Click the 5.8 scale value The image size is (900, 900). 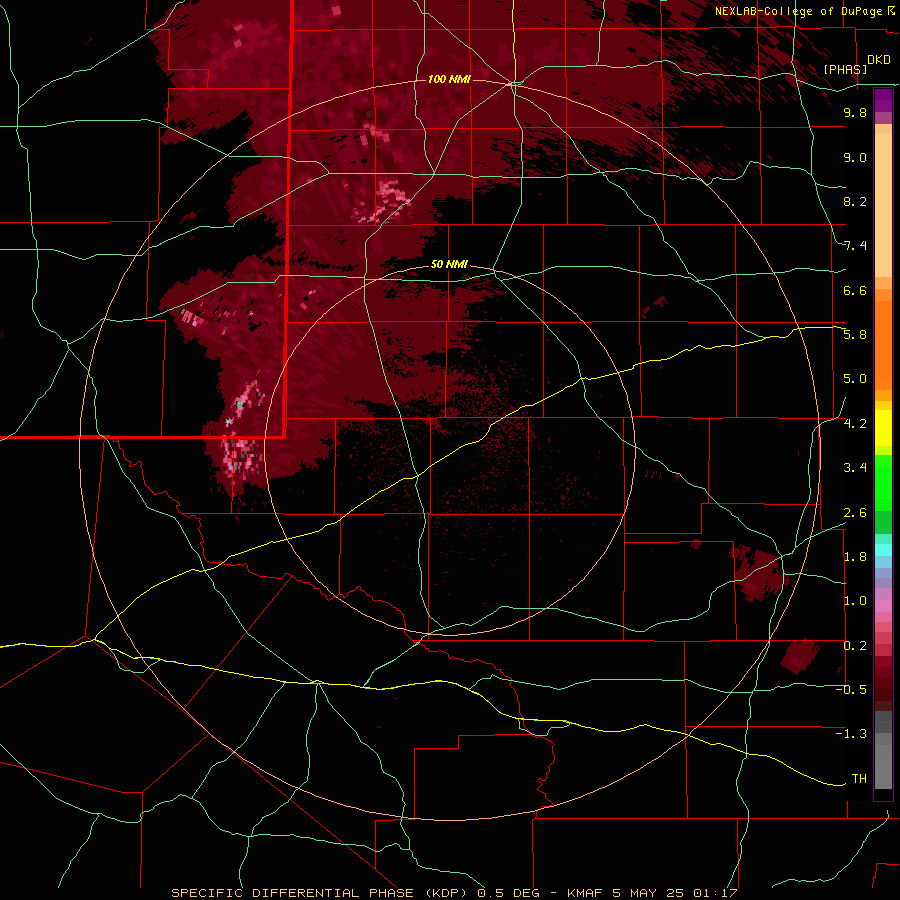[x=855, y=335]
